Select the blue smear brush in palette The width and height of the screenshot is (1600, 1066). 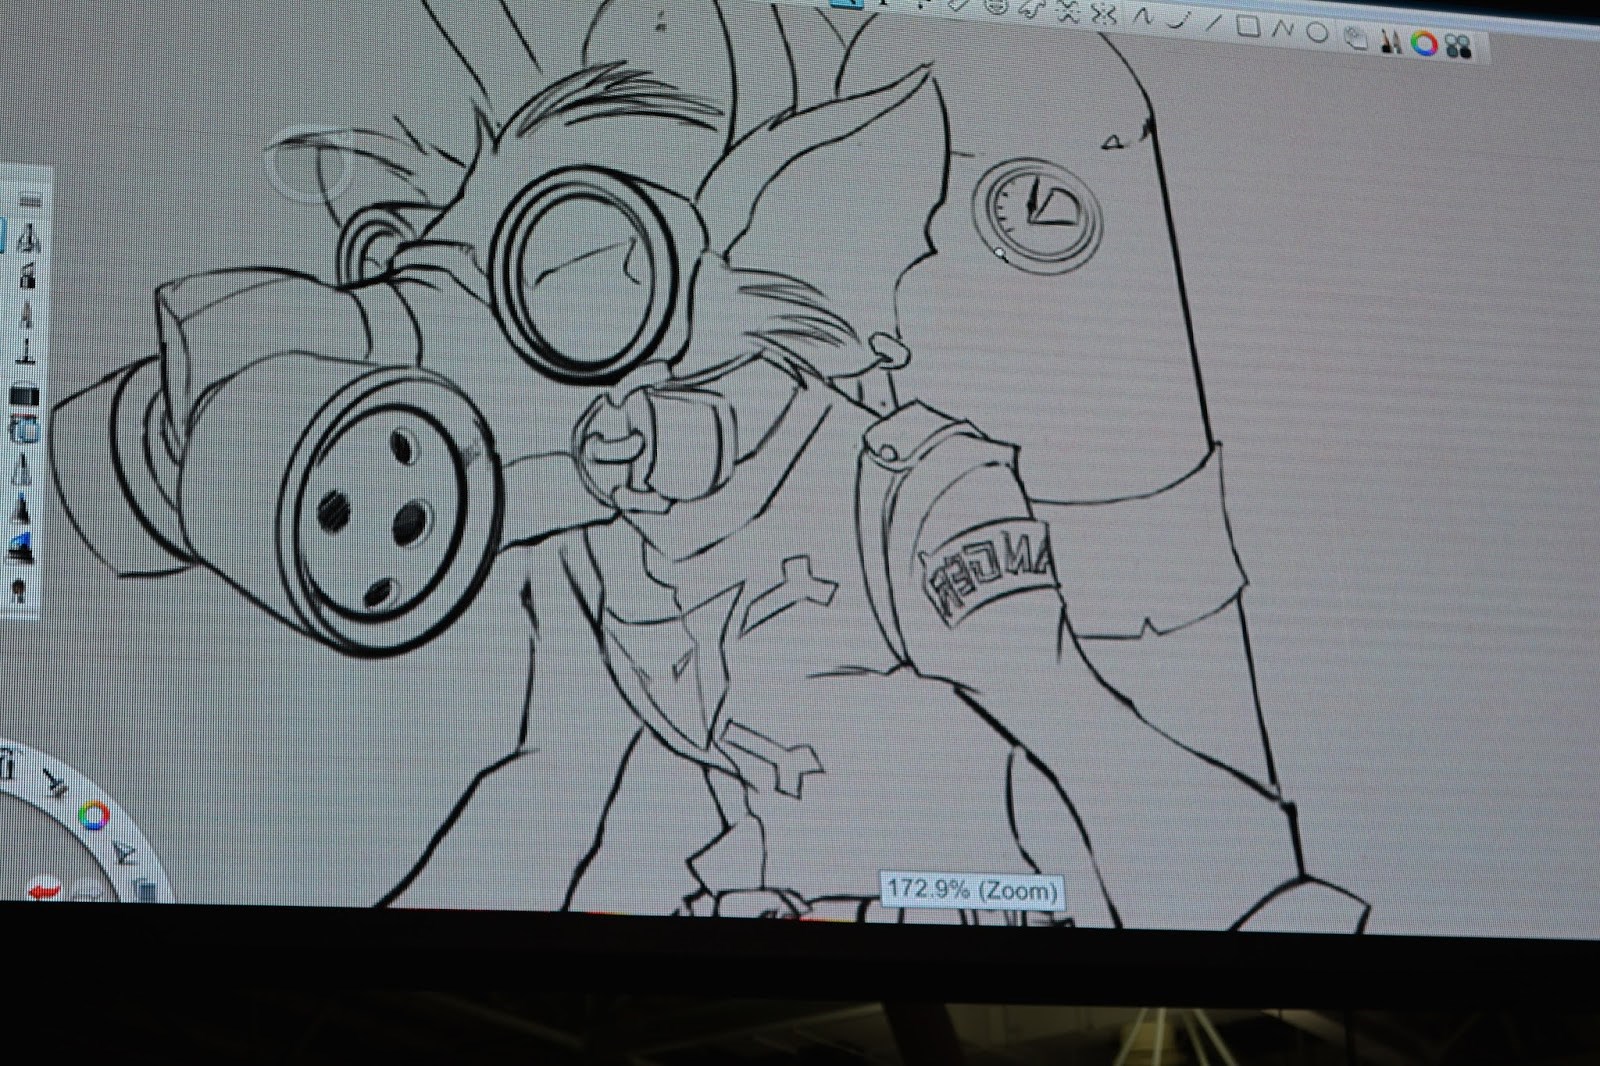22,548
